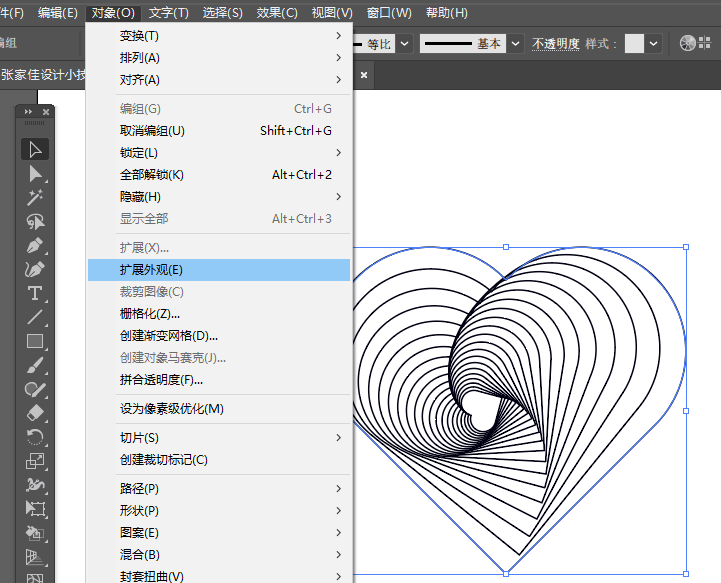Image resolution: width=721 pixels, height=583 pixels.
Task: Select the Rotate tool
Action: [x=35, y=436]
